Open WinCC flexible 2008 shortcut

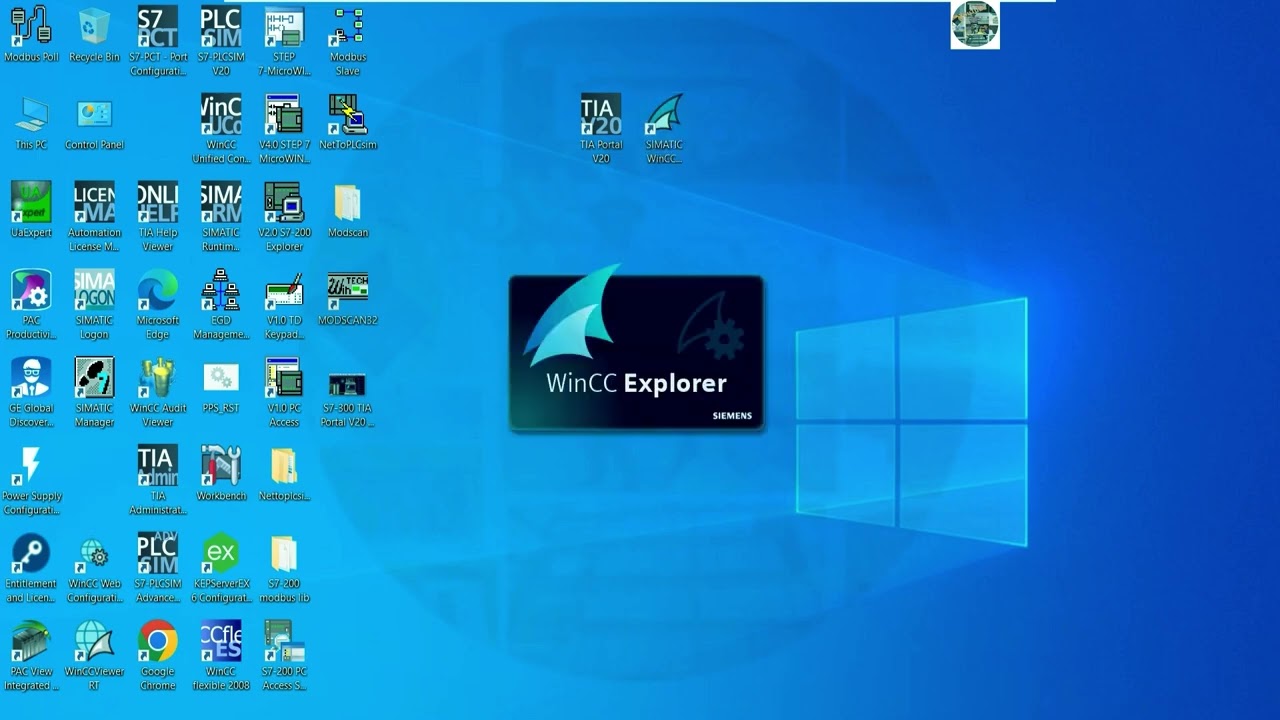click(221, 657)
